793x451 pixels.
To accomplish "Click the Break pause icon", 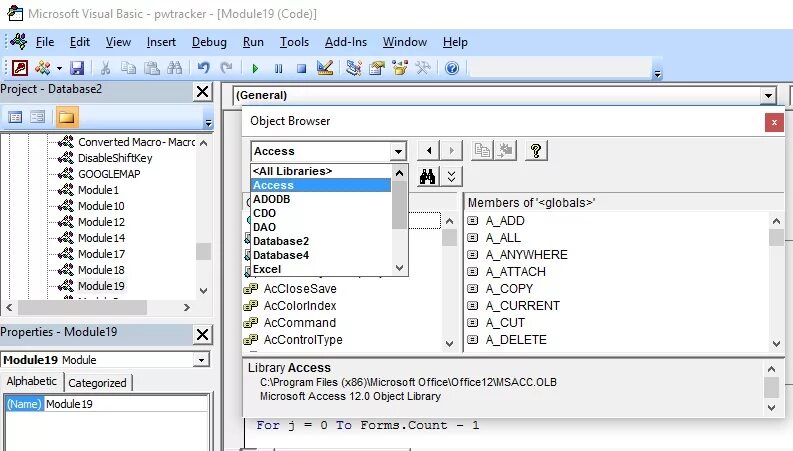I will point(278,68).
